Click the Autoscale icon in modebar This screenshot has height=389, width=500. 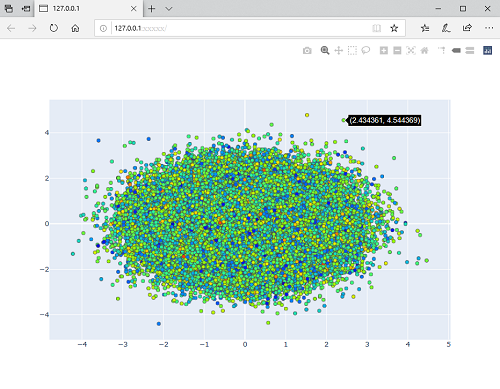[411, 50]
